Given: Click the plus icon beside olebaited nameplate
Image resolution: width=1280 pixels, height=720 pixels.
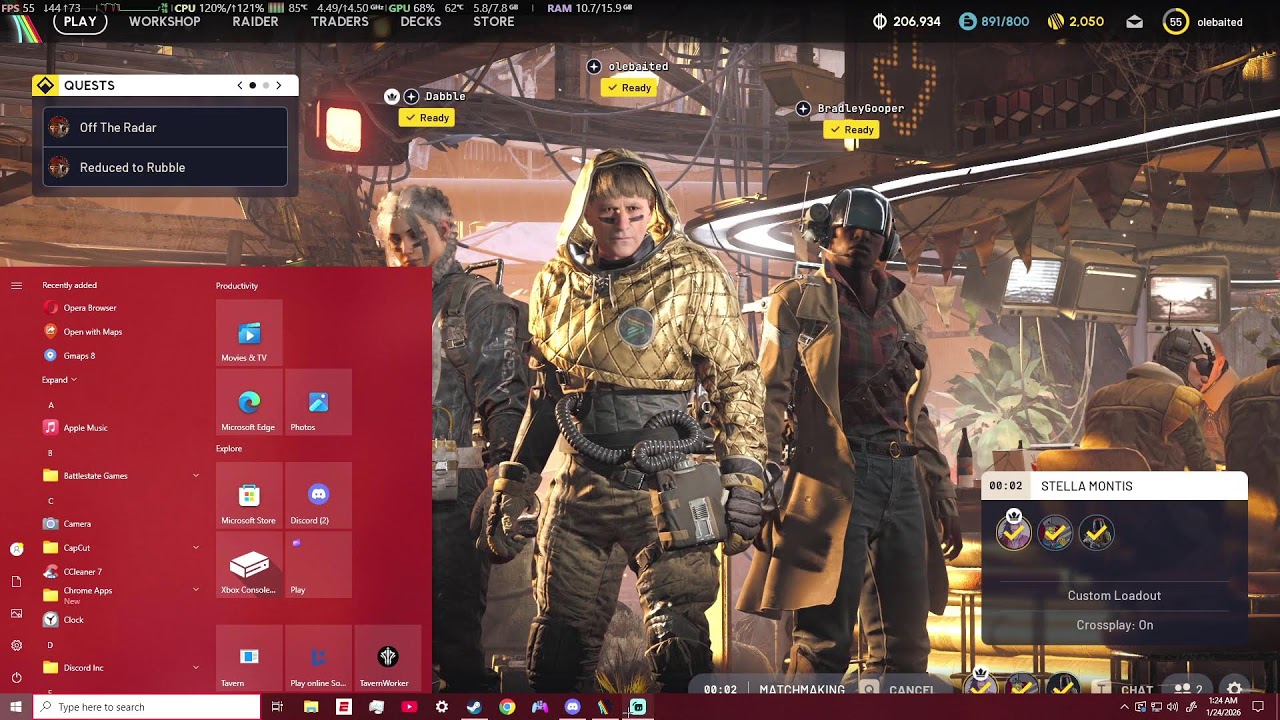Looking at the screenshot, I should pyautogui.click(x=594, y=67).
